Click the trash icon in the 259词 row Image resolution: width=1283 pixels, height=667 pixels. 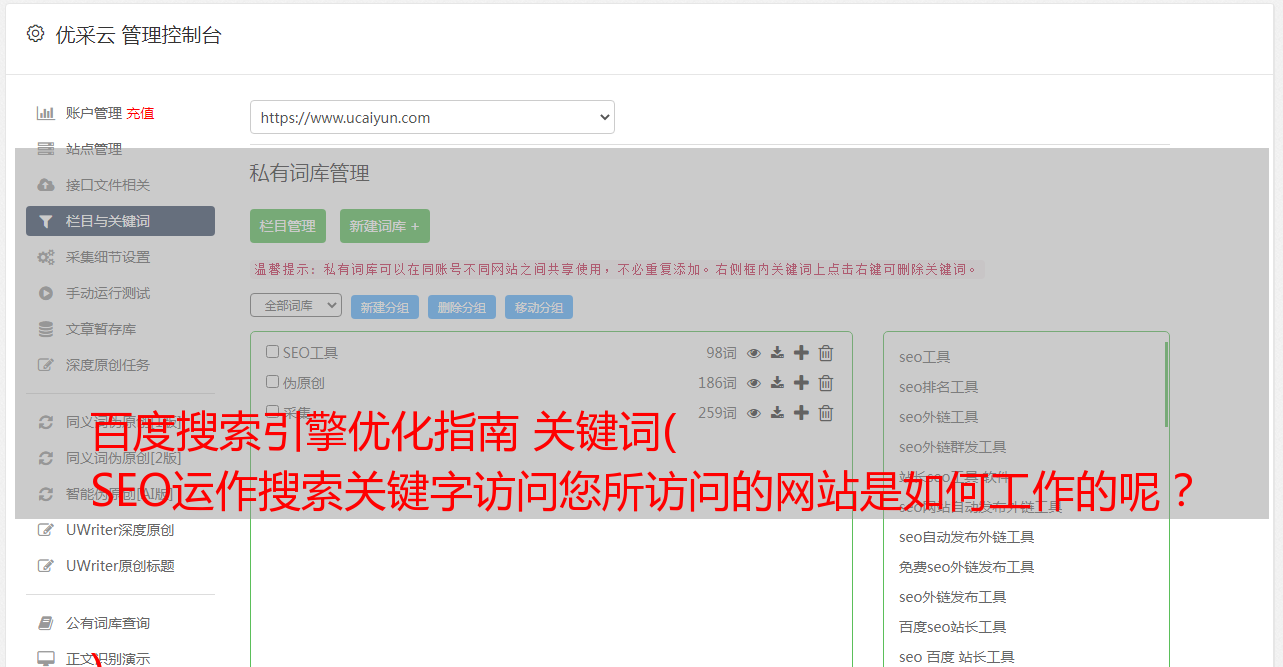tap(826, 413)
